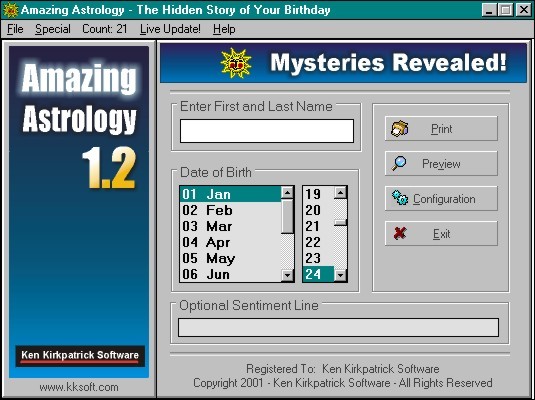
Task: Click the month list scrollbar thumb
Action: [287, 217]
